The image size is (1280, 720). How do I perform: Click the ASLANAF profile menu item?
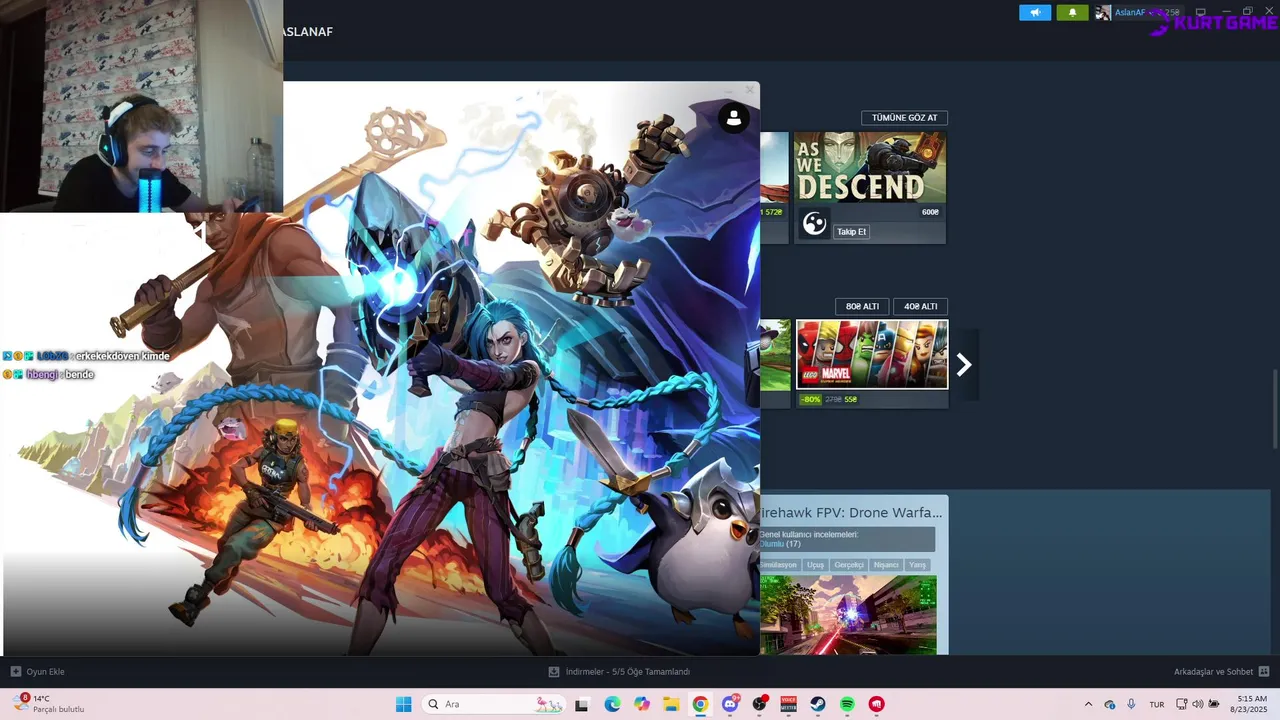pyautogui.click(x=308, y=32)
